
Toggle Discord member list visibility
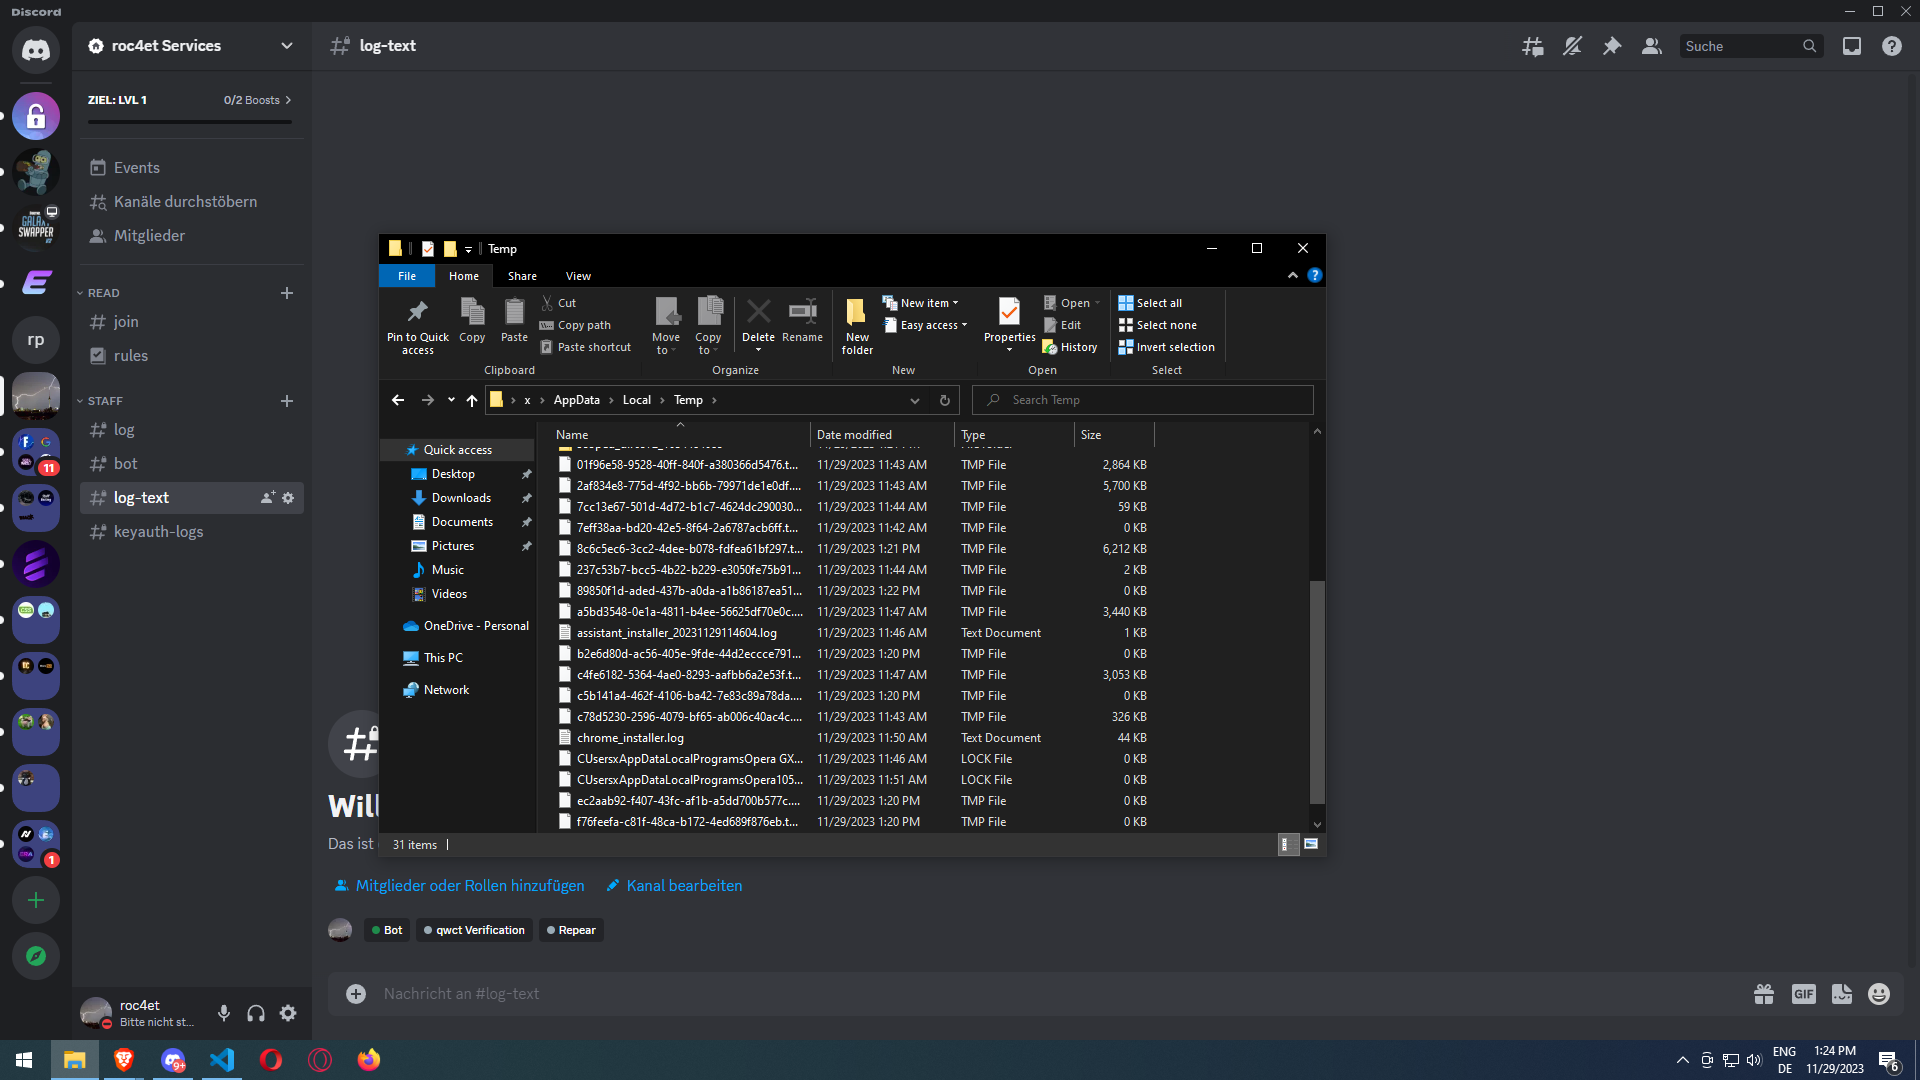(x=1651, y=46)
